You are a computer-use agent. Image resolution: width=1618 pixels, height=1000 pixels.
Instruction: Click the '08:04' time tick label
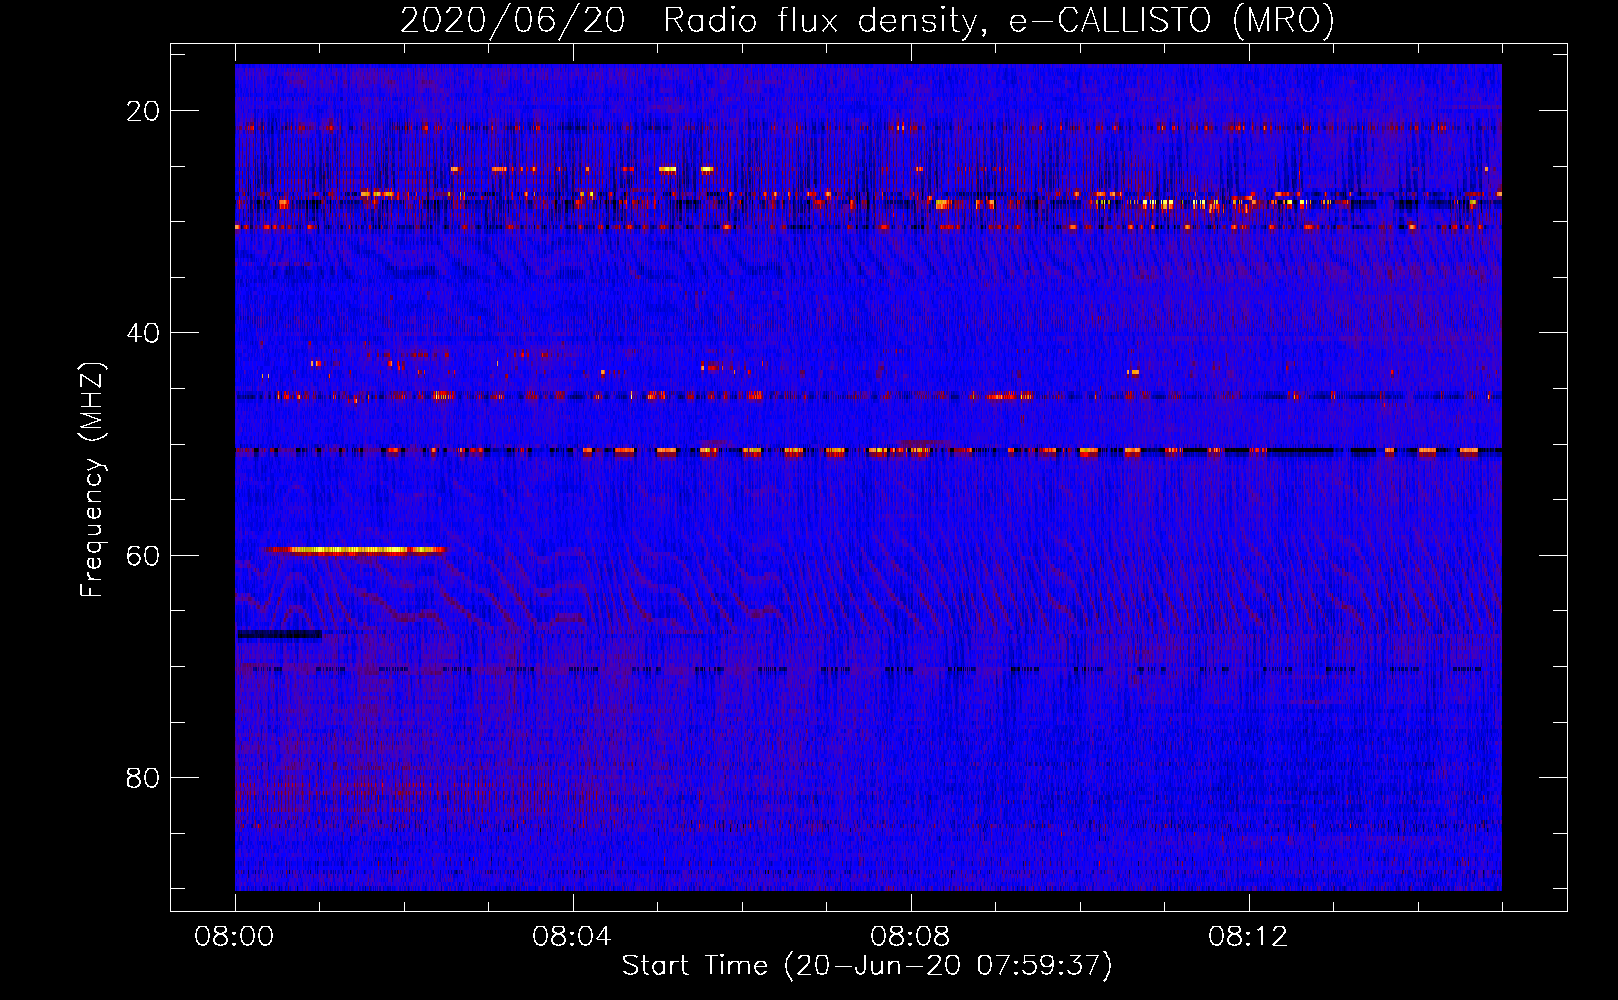click(x=573, y=937)
